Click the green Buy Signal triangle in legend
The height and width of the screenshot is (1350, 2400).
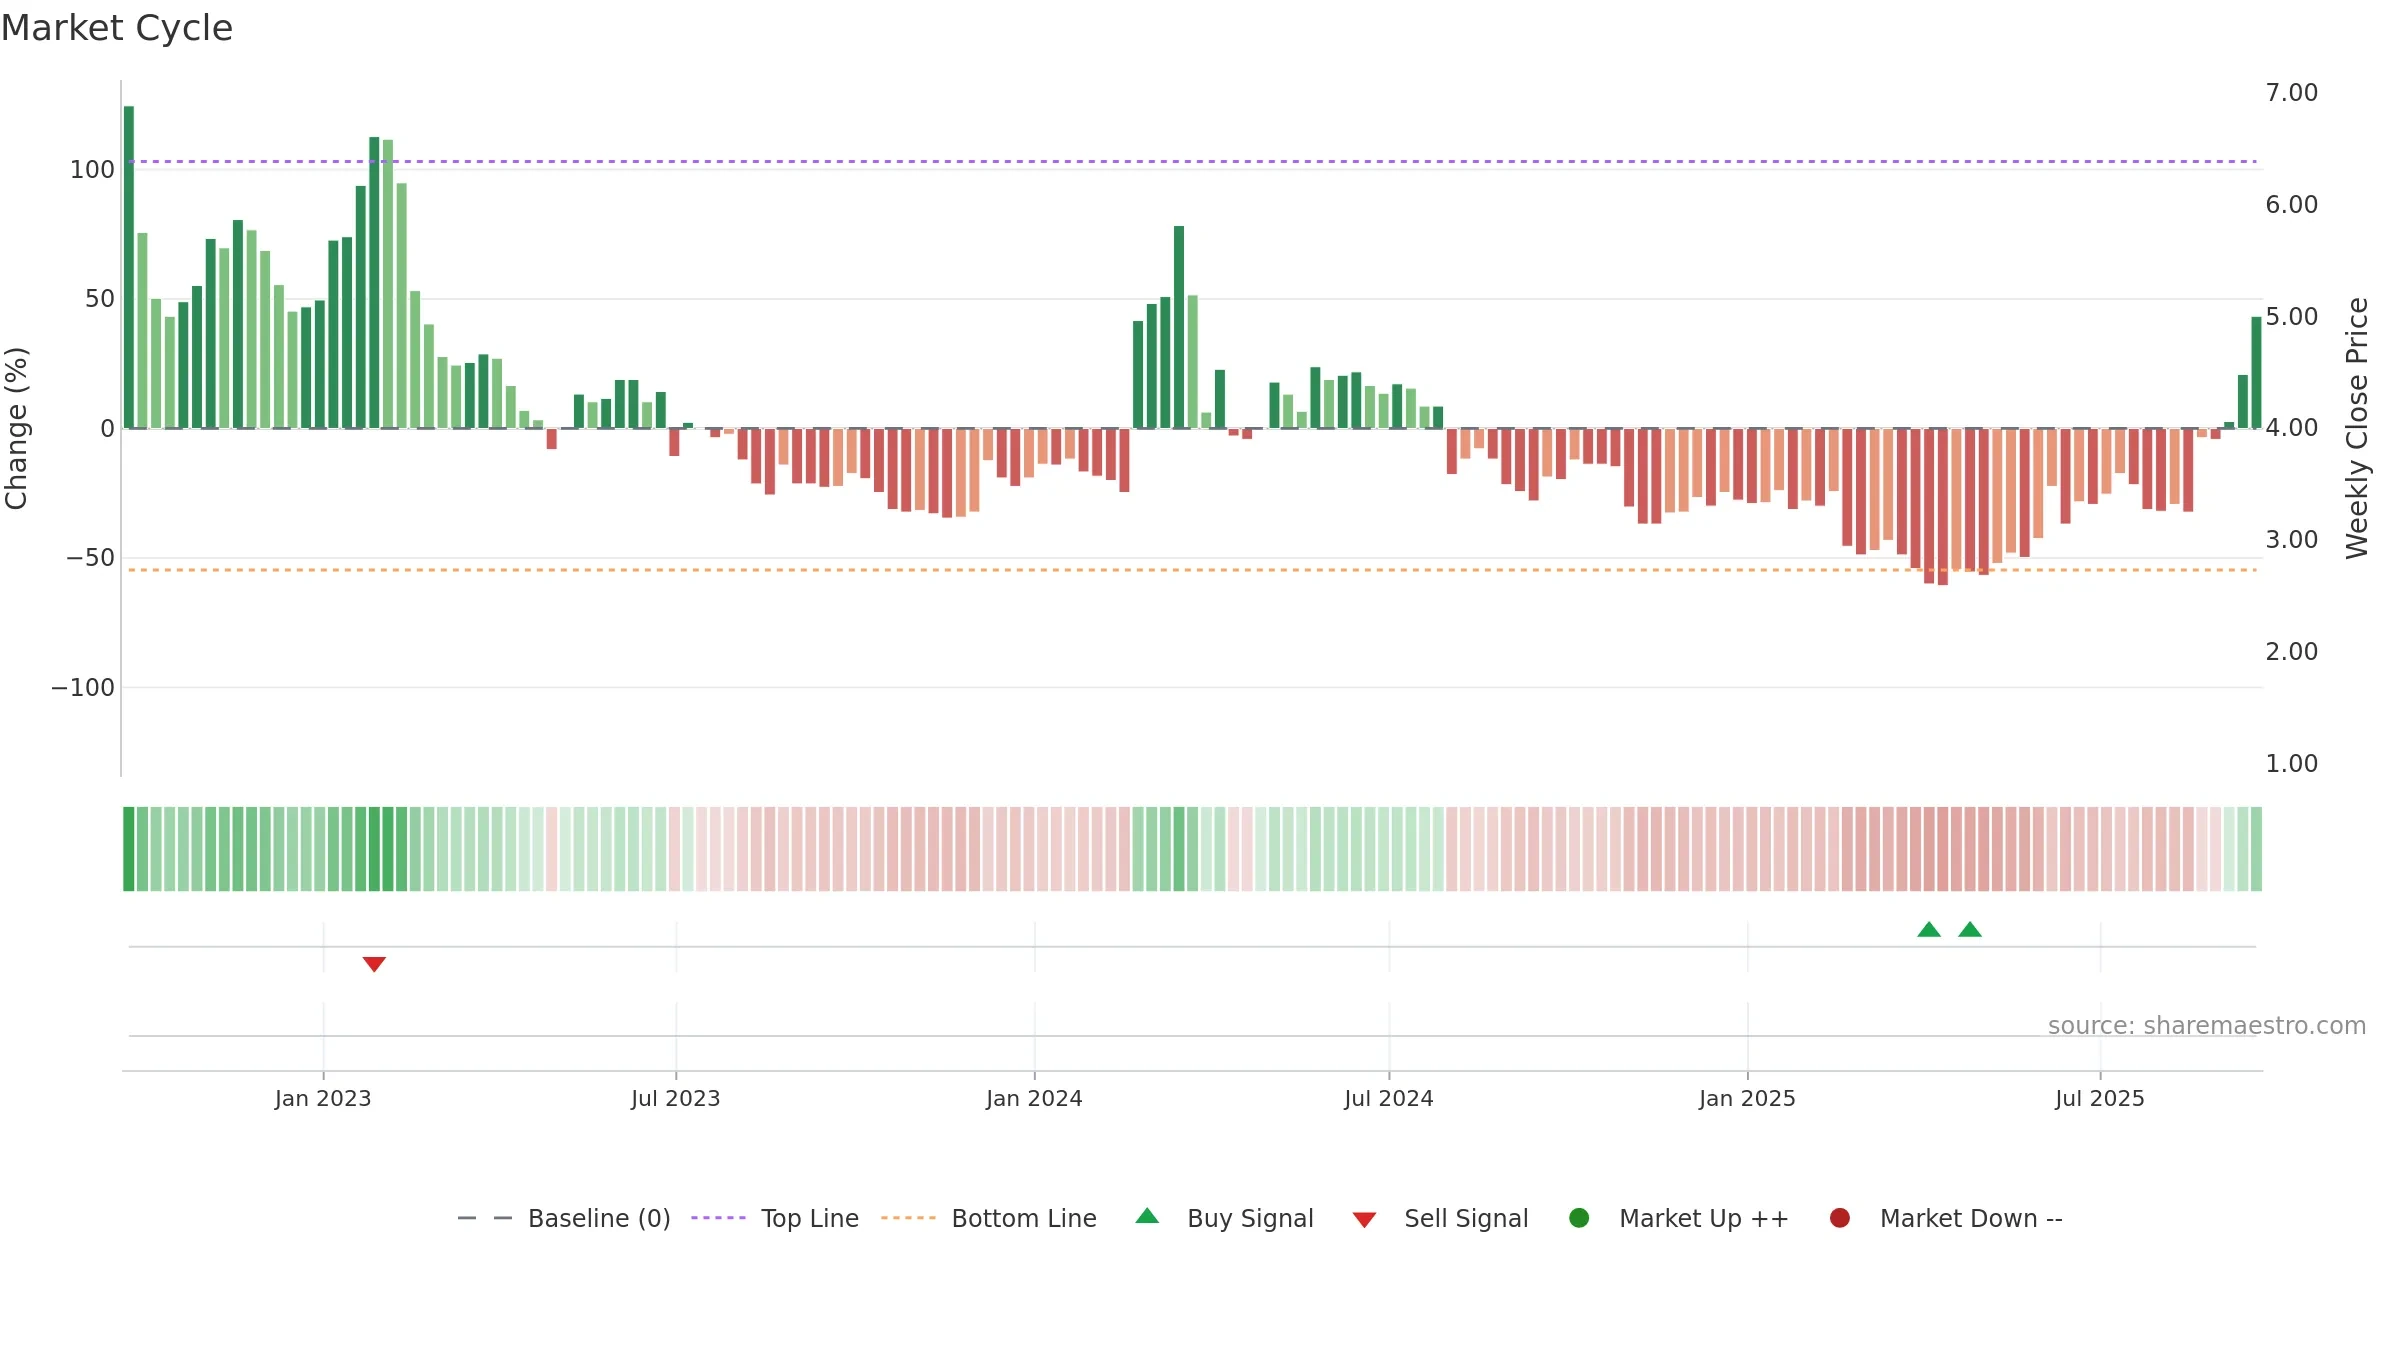click(1147, 1216)
